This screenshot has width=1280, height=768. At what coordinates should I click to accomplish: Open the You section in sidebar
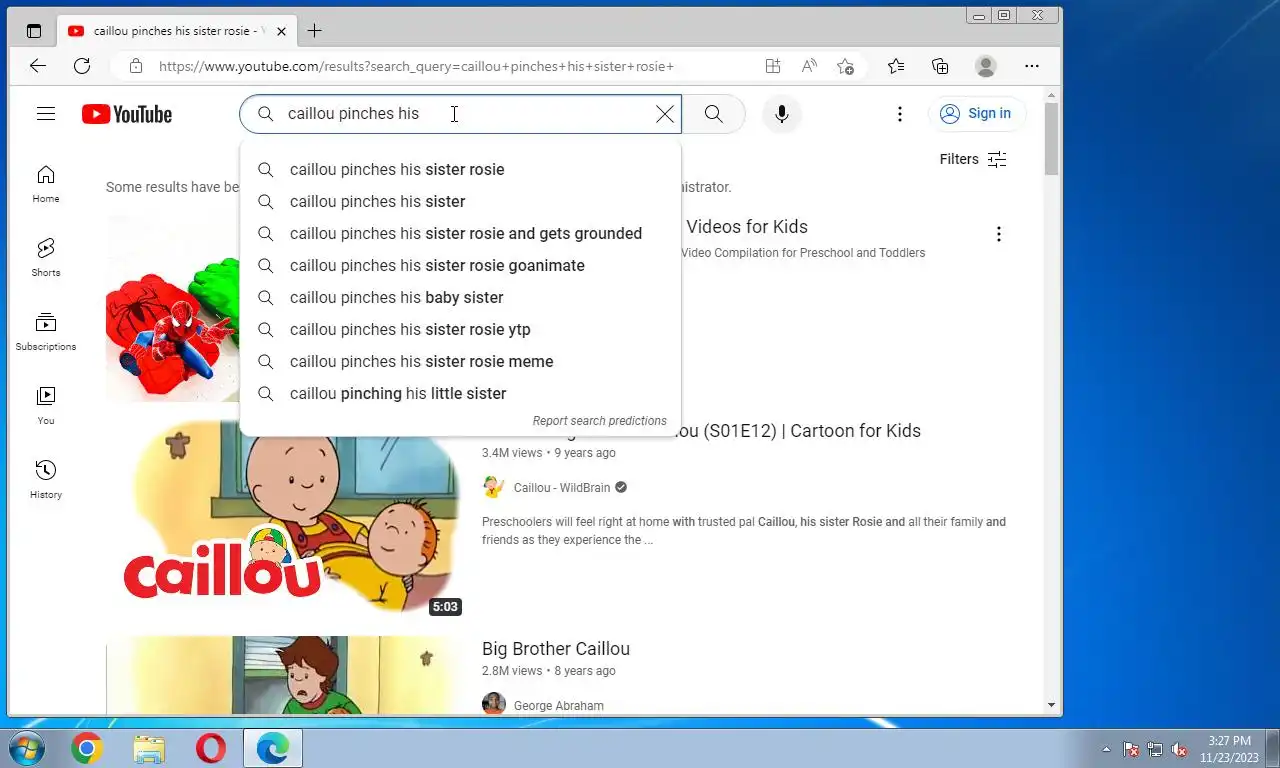pos(46,406)
